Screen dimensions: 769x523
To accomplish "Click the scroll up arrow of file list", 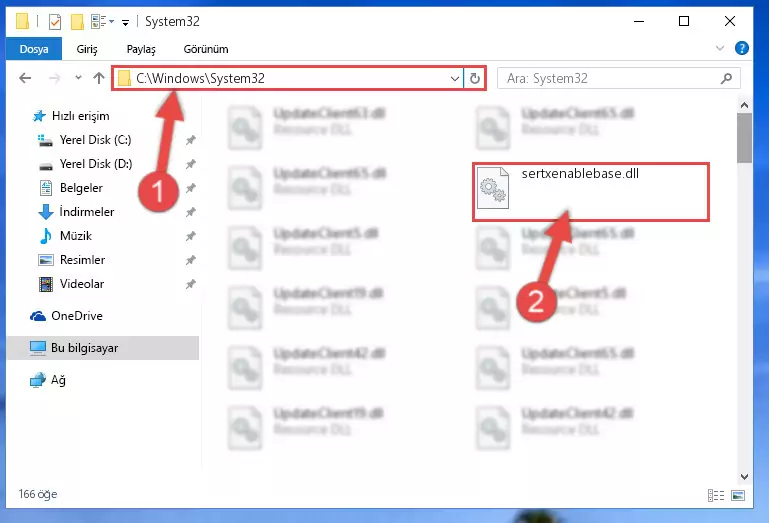I will coord(744,105).
